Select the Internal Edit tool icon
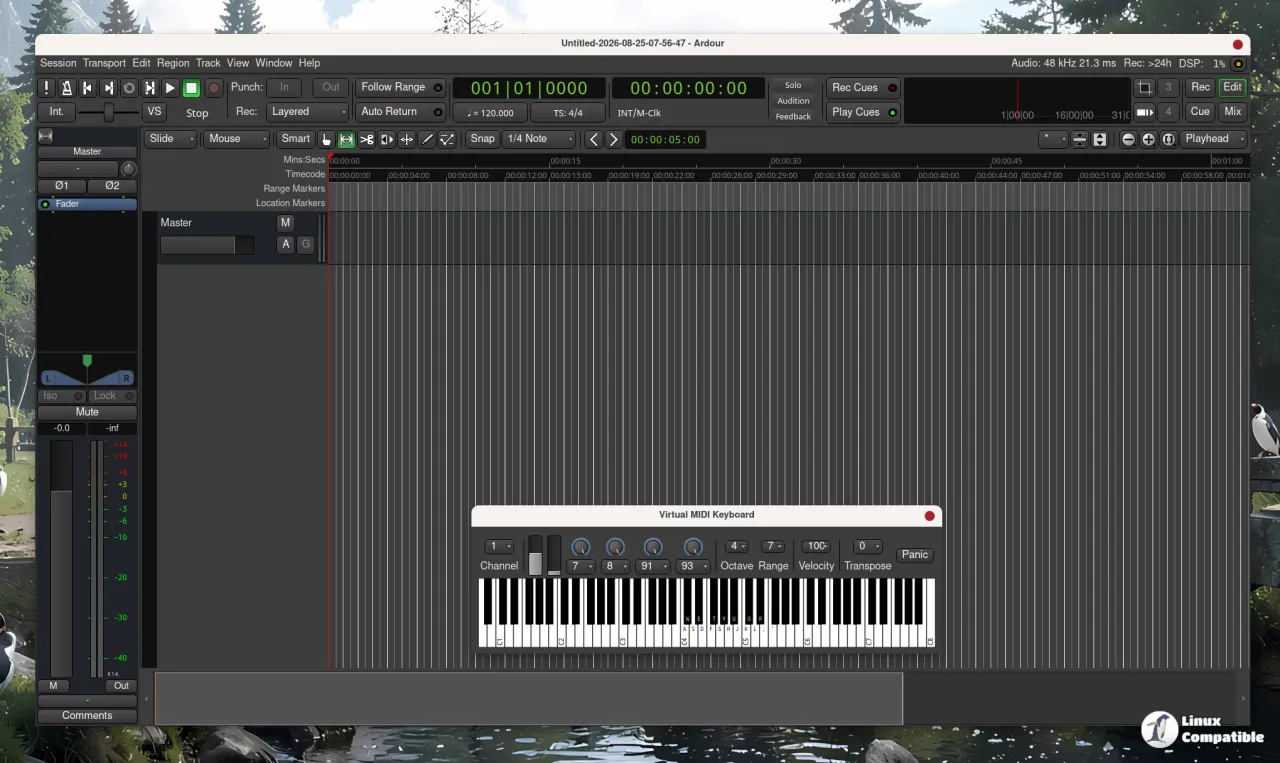This screenshot has height=763, width=1280. pos(447,140)
